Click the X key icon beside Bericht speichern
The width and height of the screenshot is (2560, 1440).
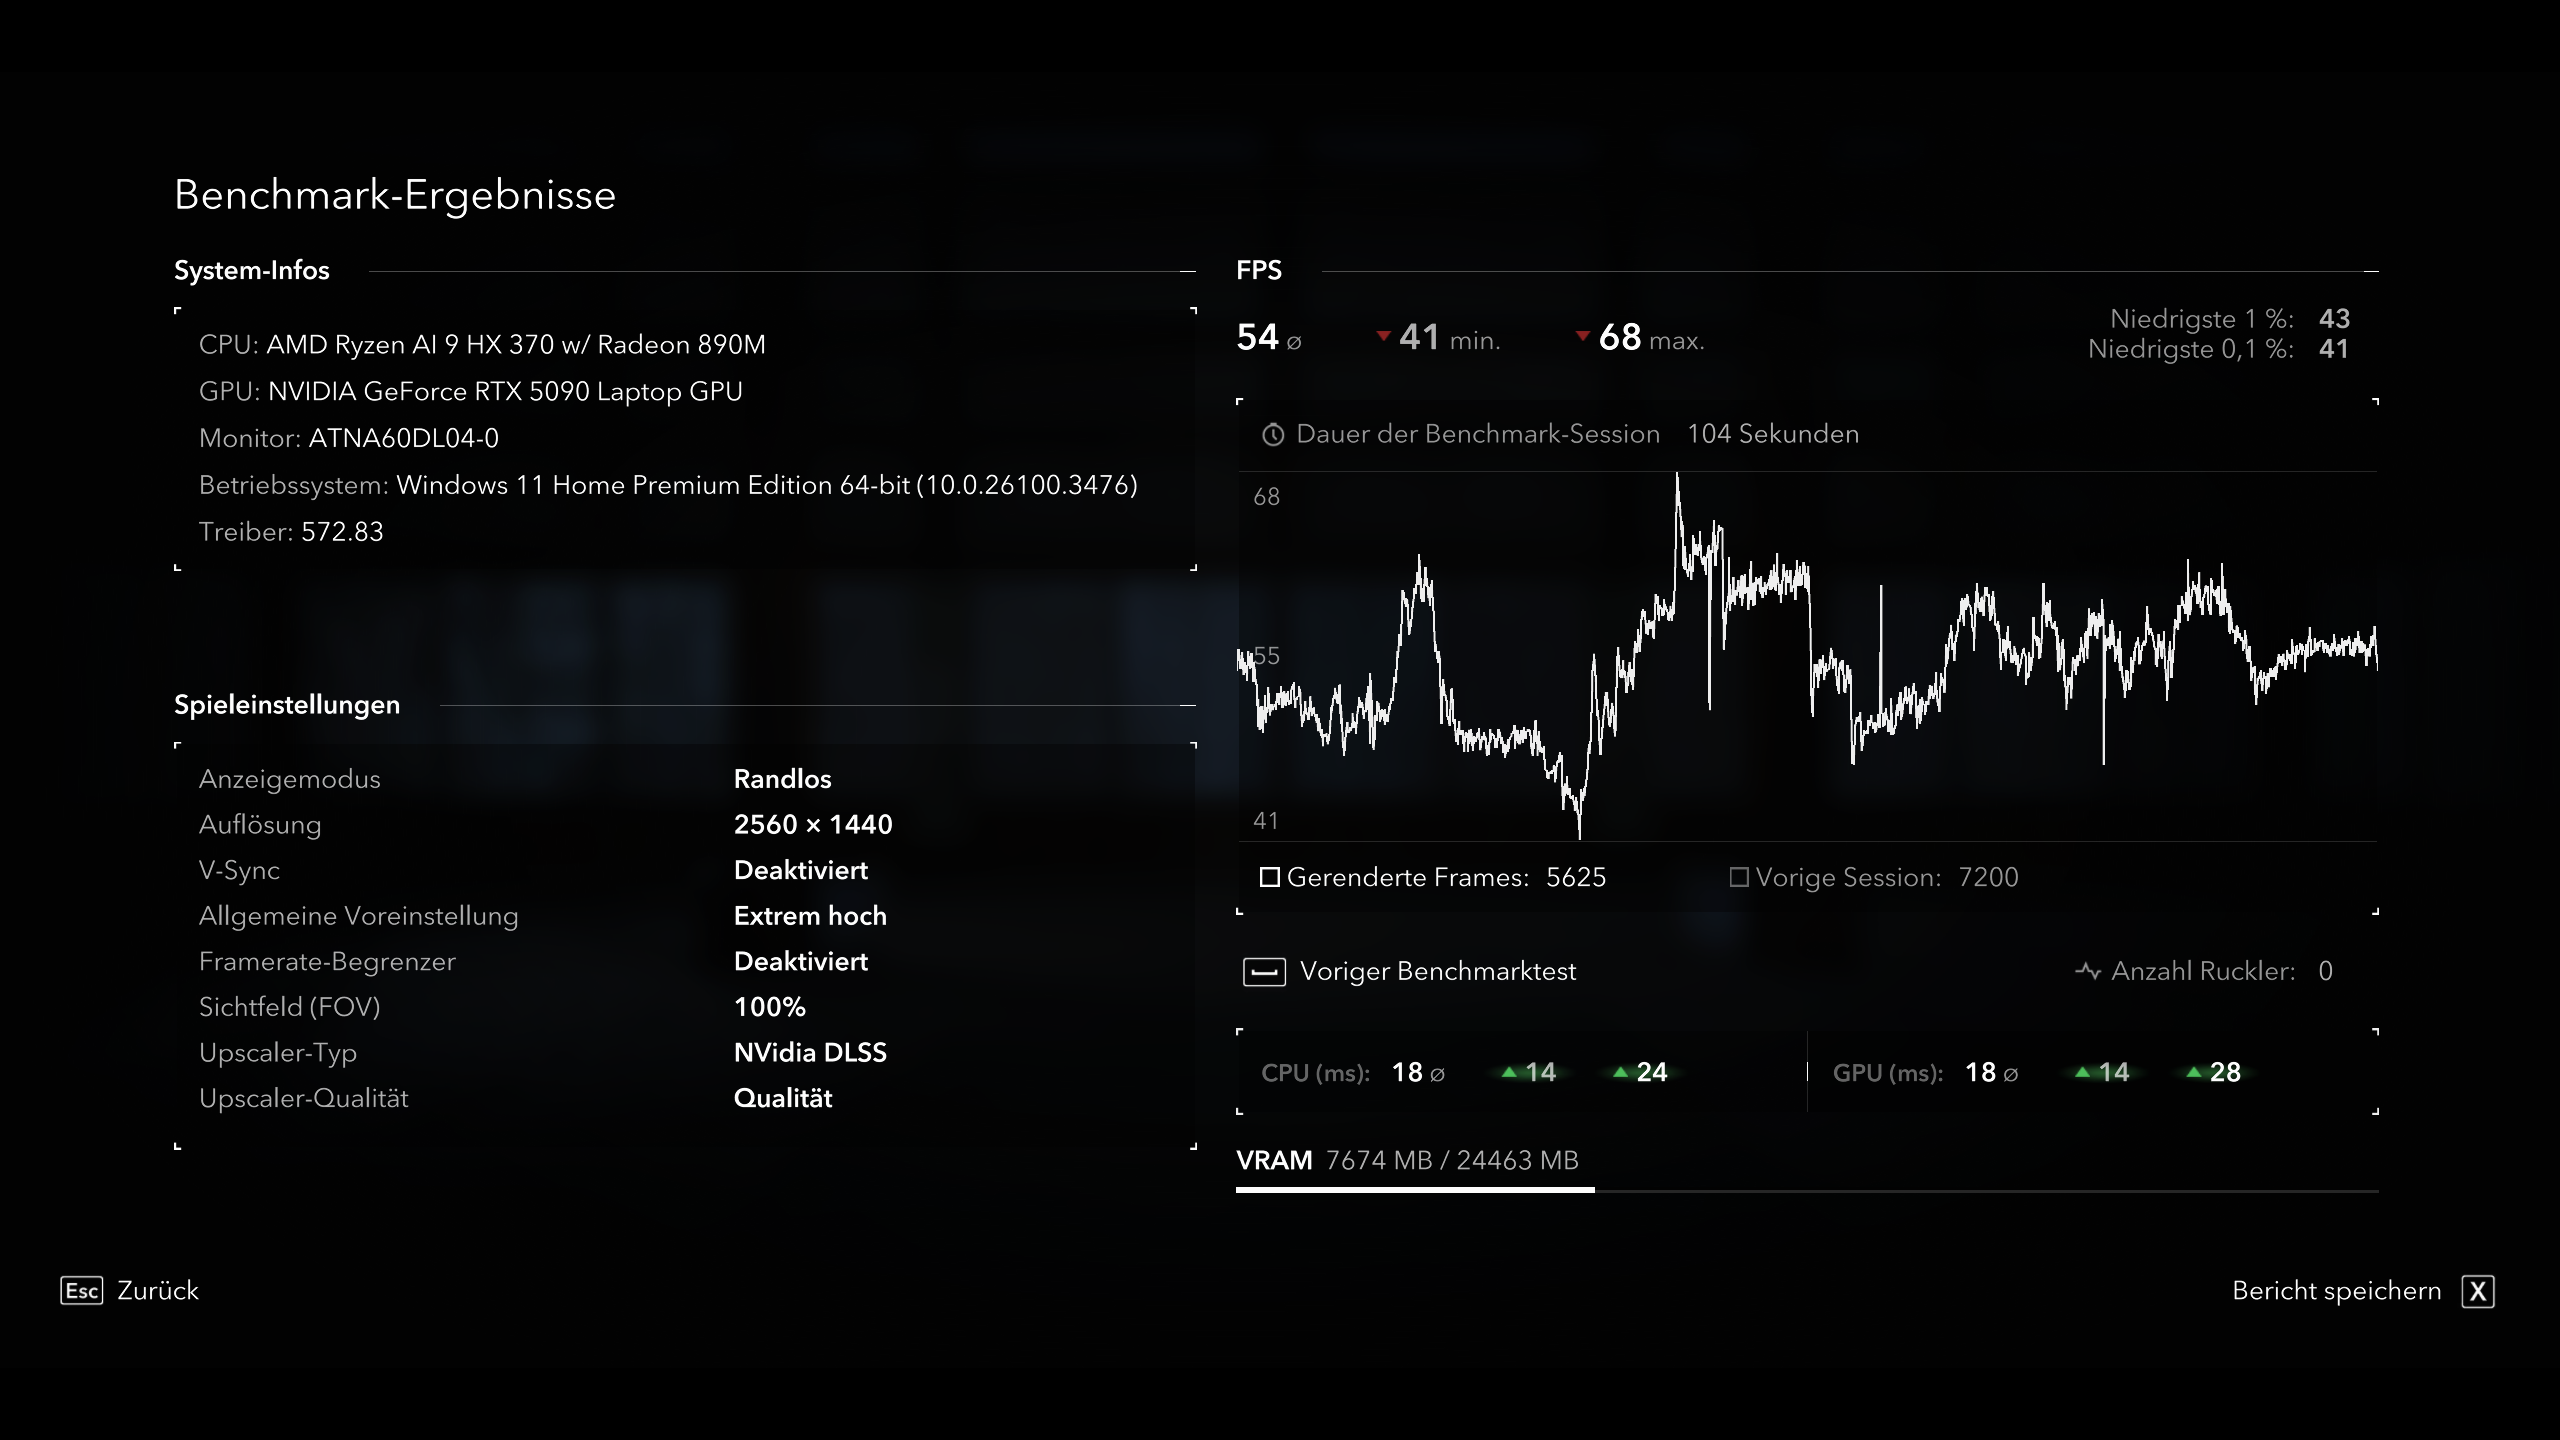pos(2477,1291)
